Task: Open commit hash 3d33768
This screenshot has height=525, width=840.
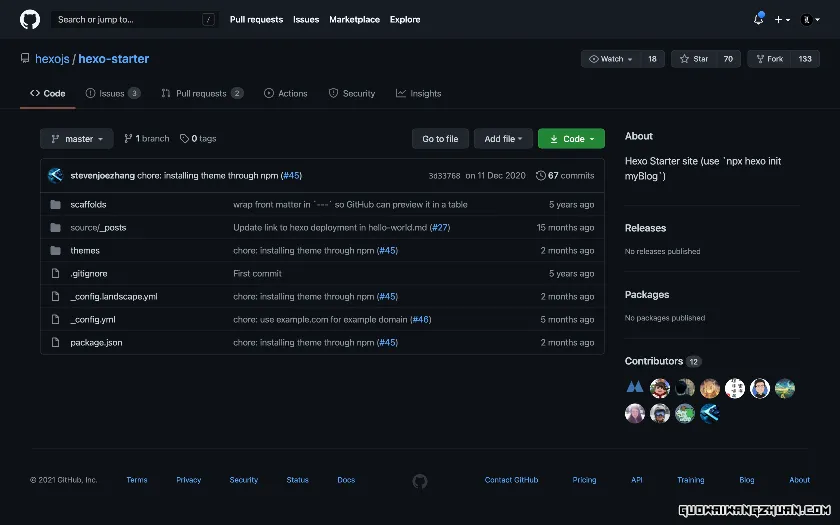Action: (x=444, y=176)
